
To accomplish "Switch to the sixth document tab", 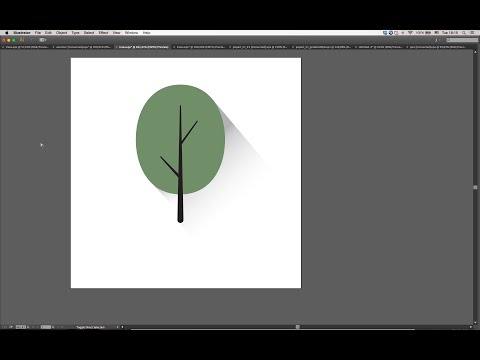I will pos(323,47).
